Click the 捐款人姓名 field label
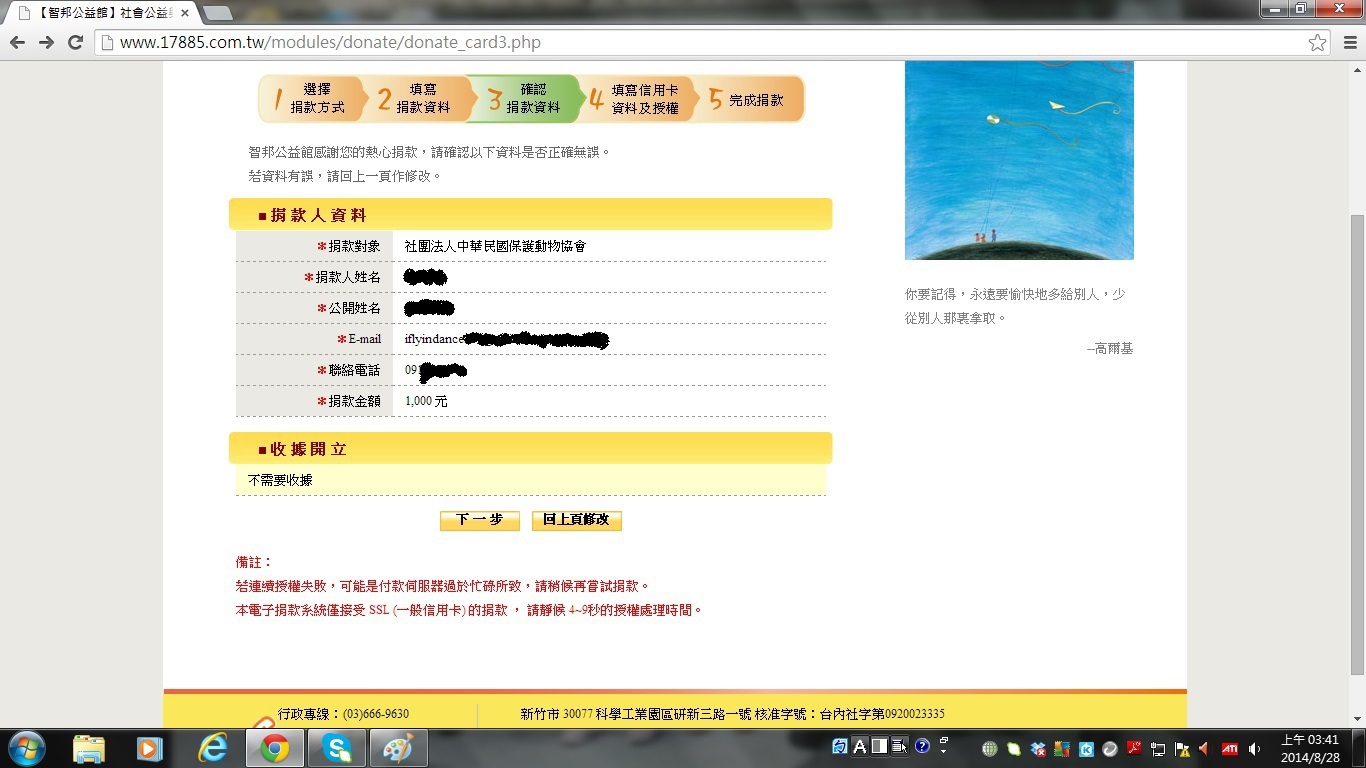 (x=348, y=277)
